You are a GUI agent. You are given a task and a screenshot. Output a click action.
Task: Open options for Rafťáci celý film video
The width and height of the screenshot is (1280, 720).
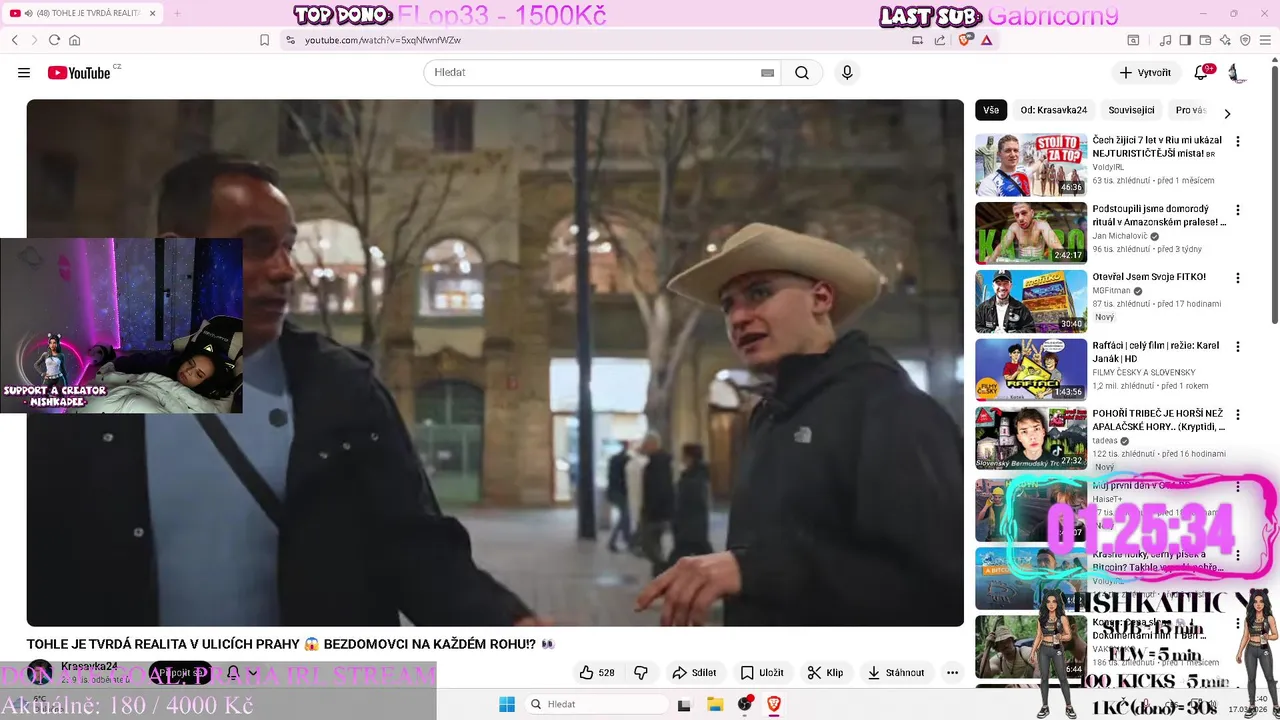pos(1238,347)
